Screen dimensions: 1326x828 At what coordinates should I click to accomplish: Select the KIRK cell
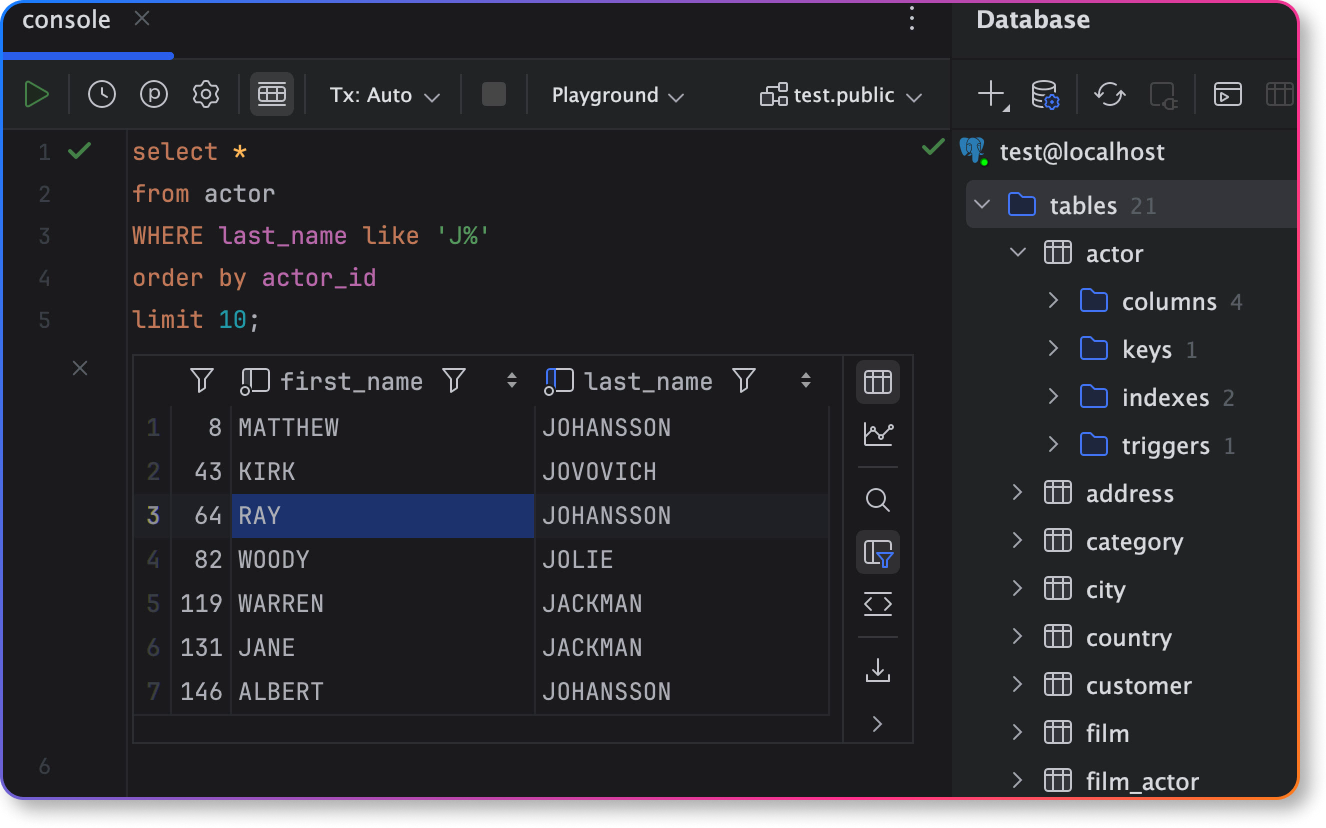383,472
